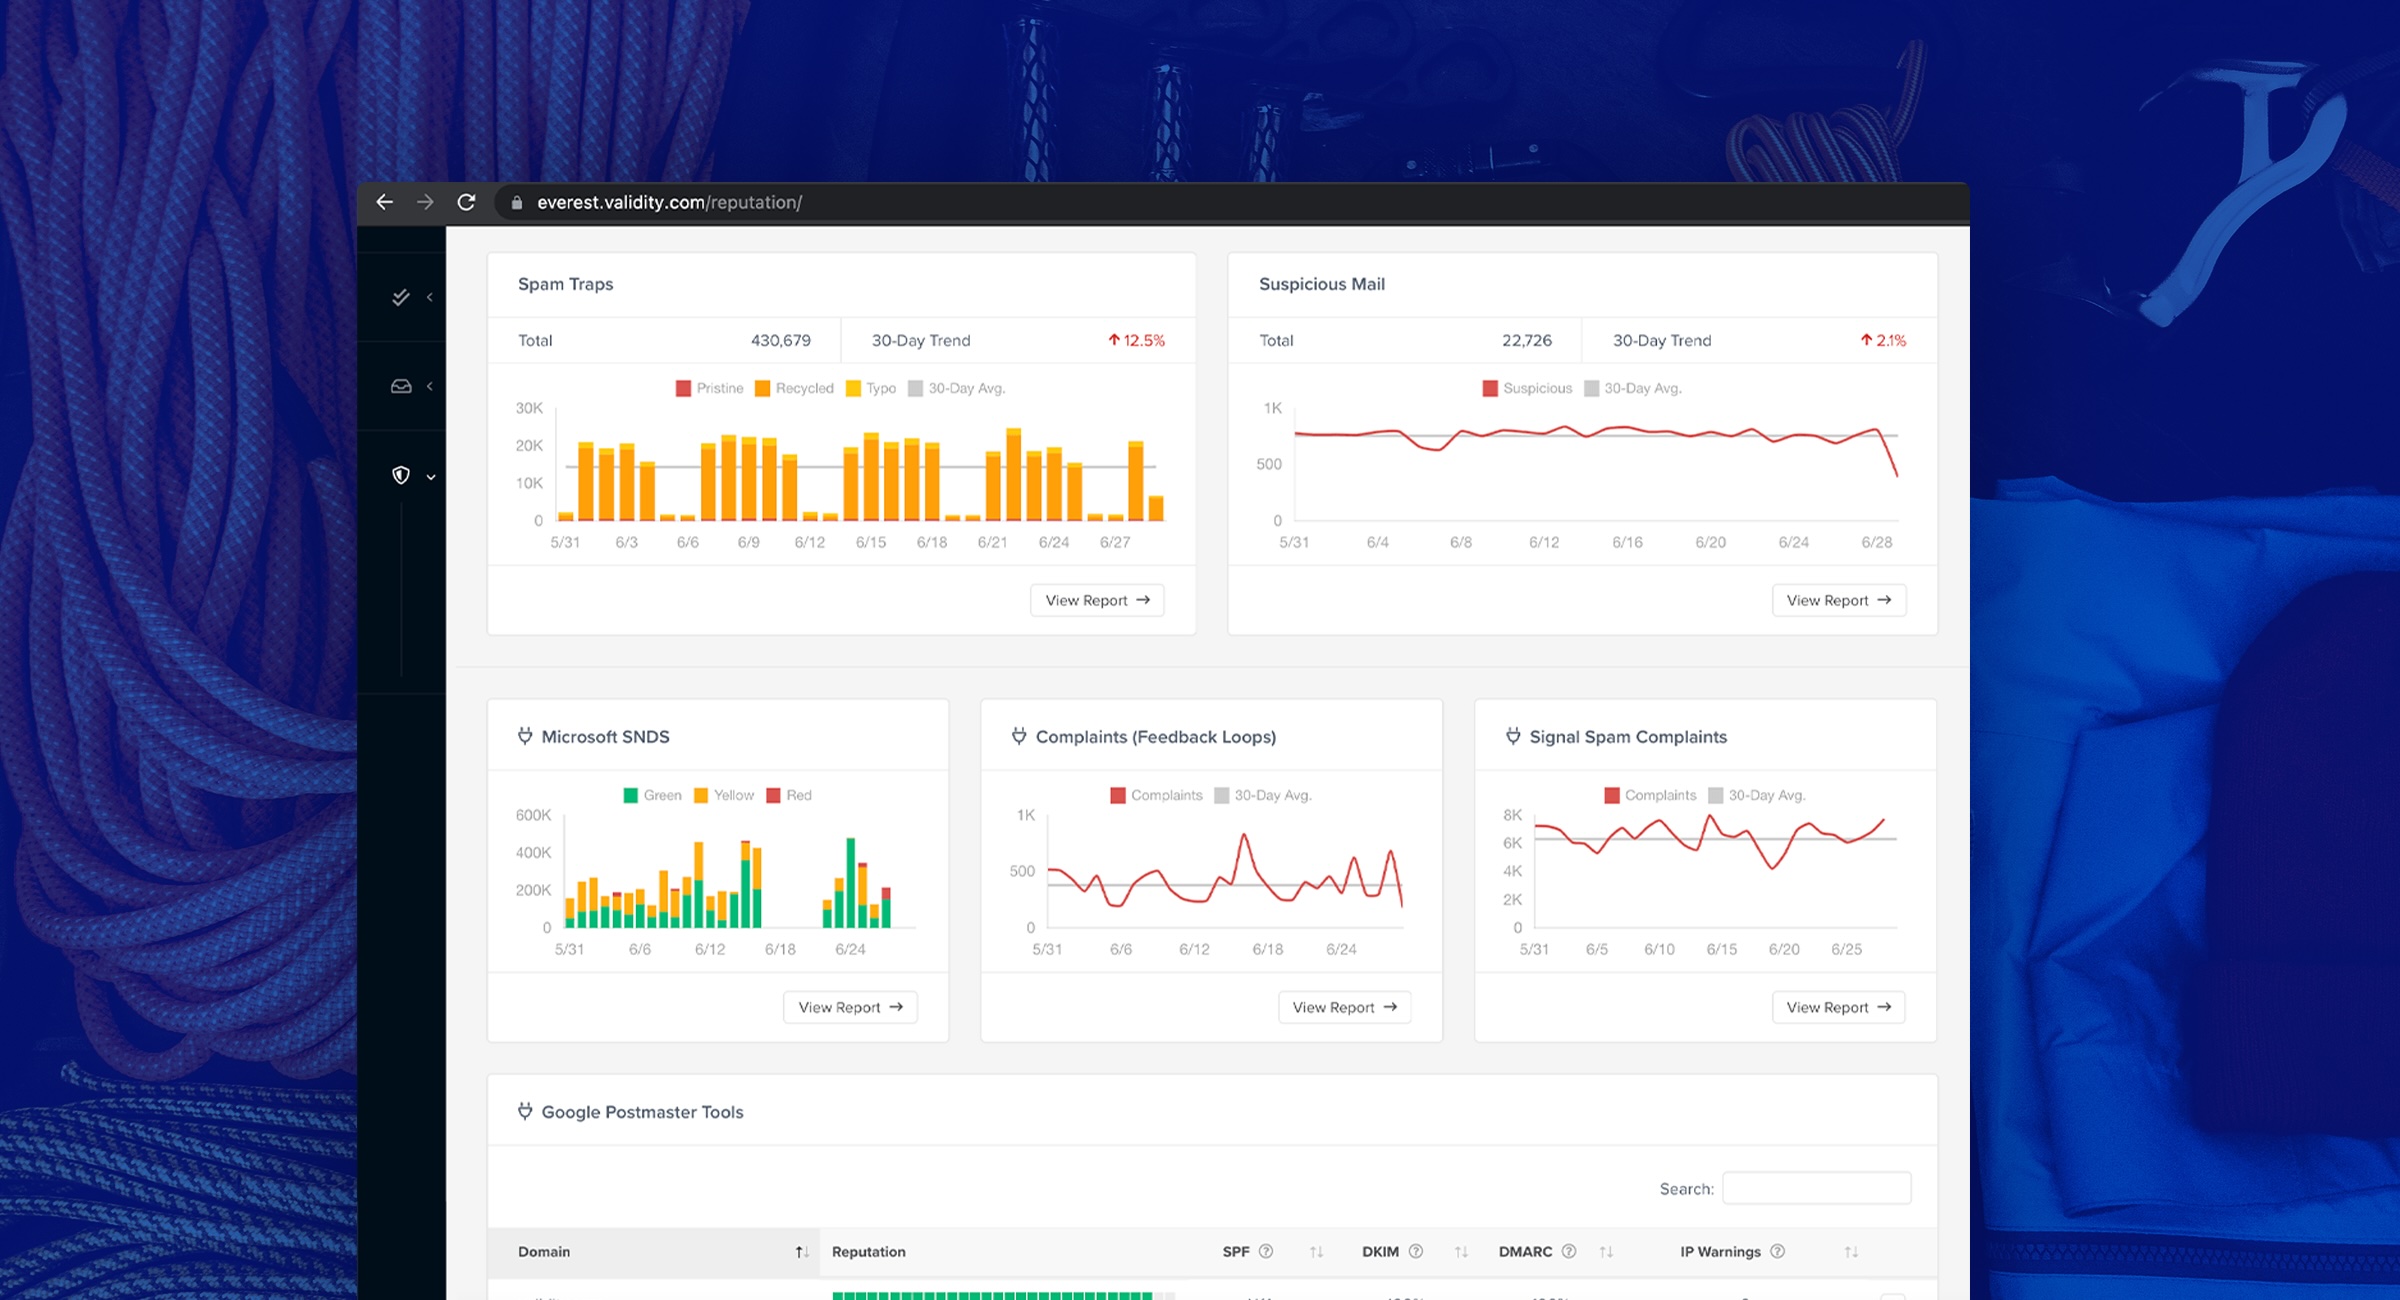Image resolution: width=2400 pixels, height=1300 pixels.
Task: Click the Spam Traps 12.5% trend value
Action: click(1137, 340)
